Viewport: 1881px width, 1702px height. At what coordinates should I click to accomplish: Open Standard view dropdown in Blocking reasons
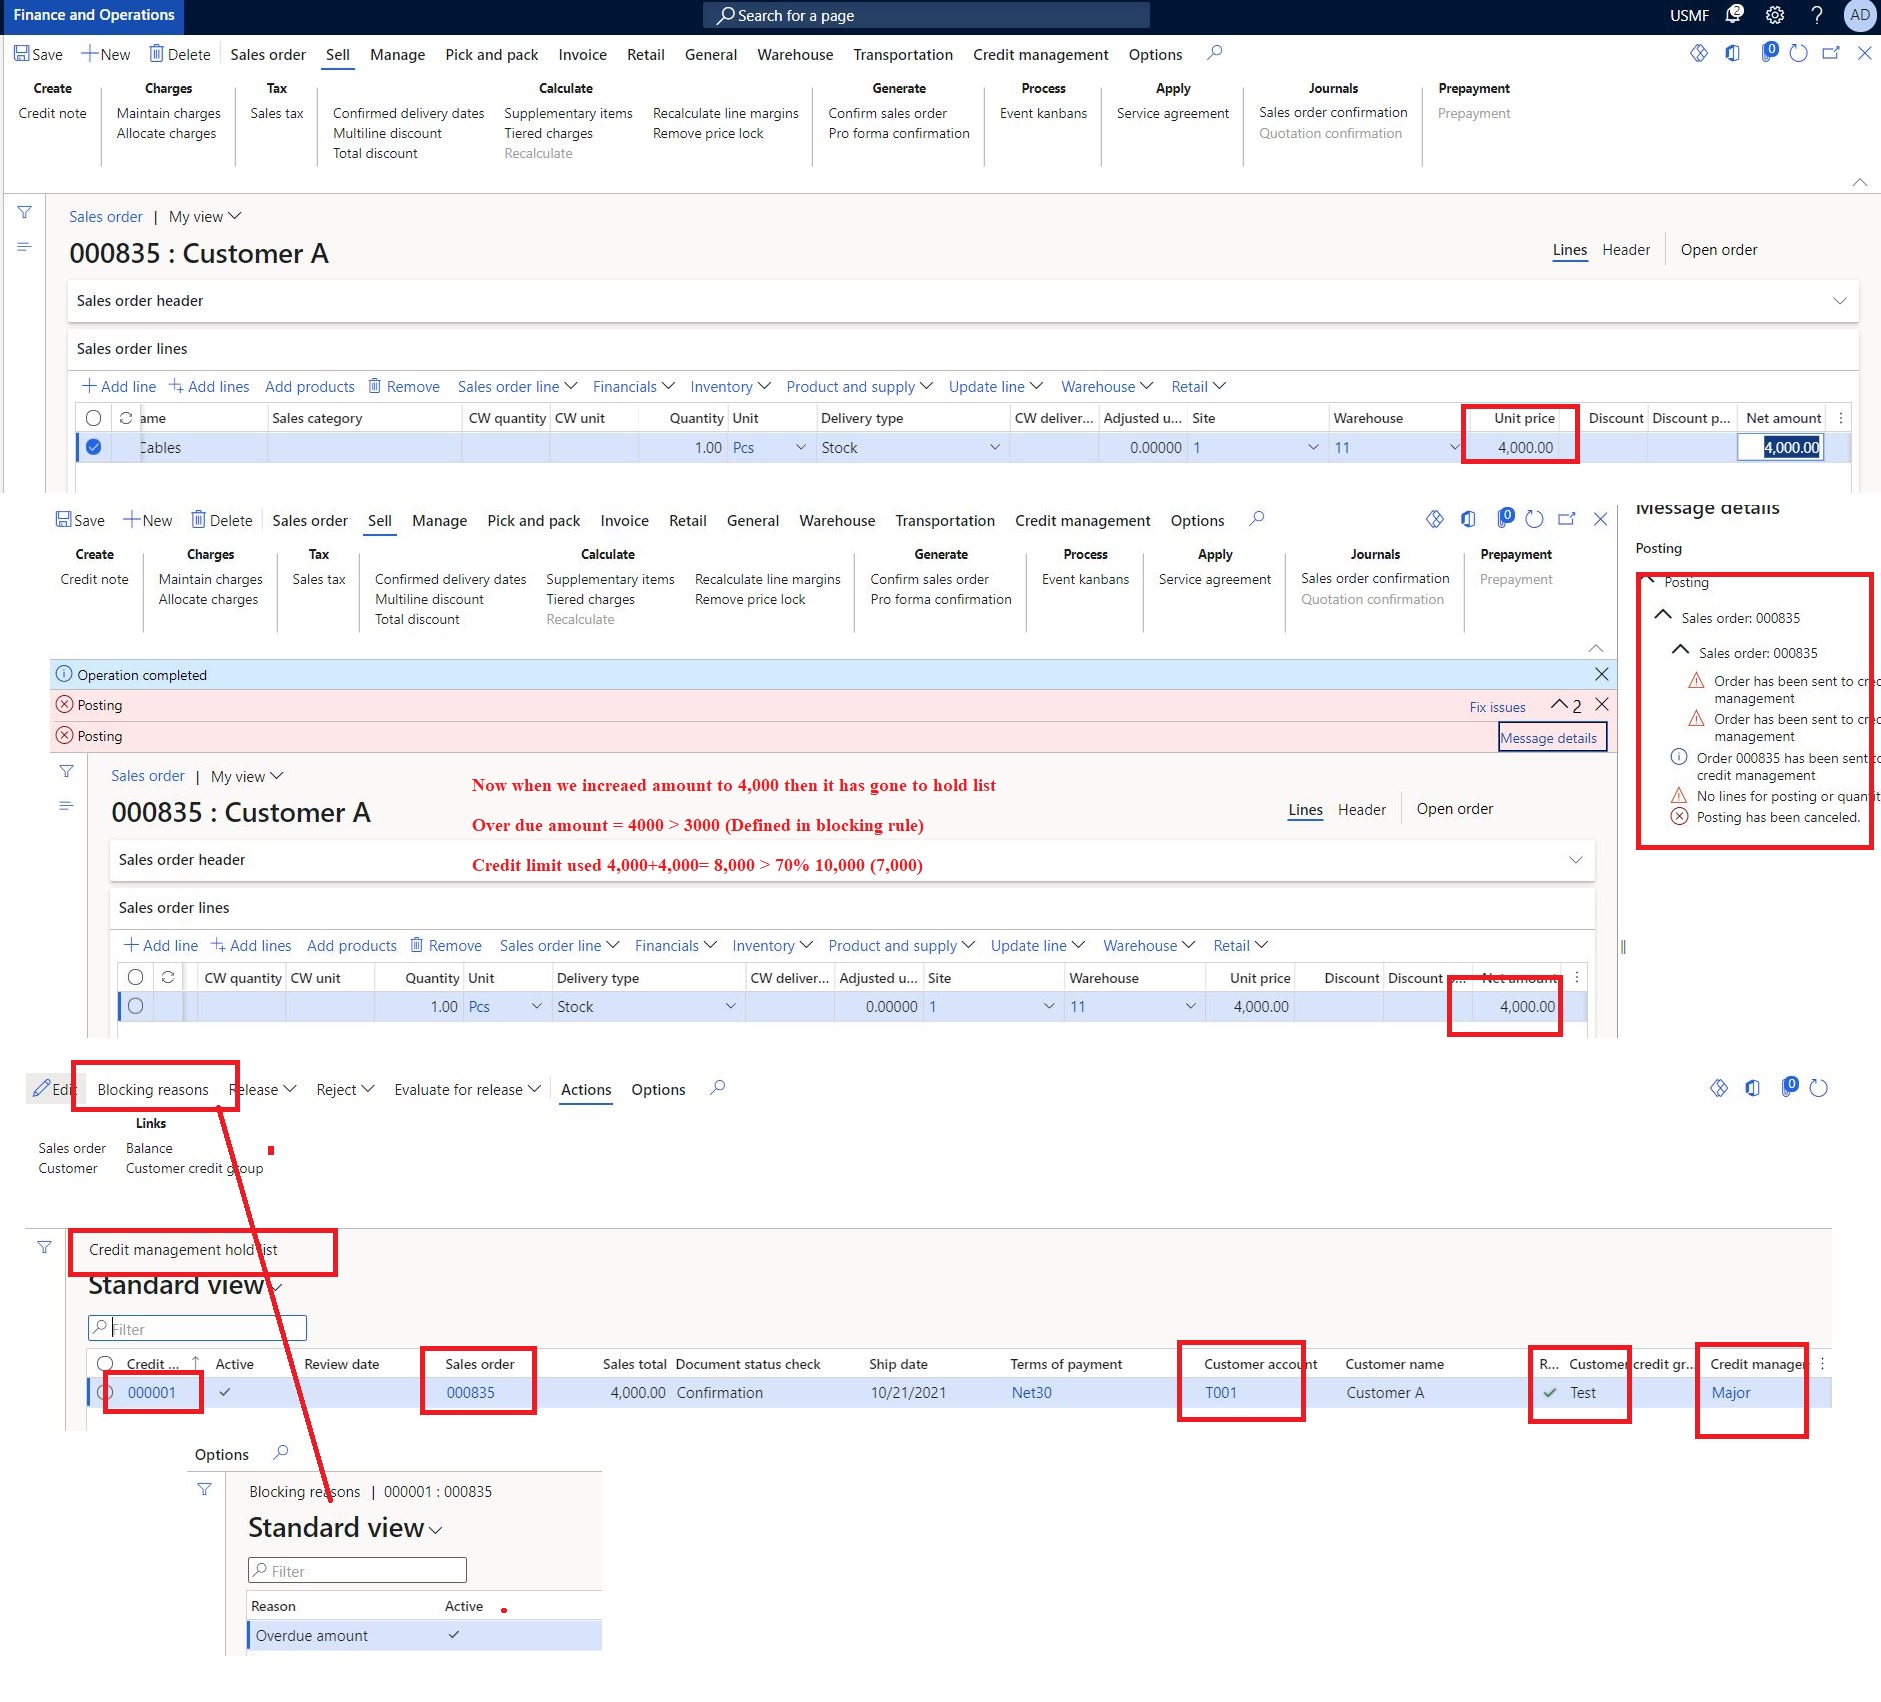click(436, 1528)
